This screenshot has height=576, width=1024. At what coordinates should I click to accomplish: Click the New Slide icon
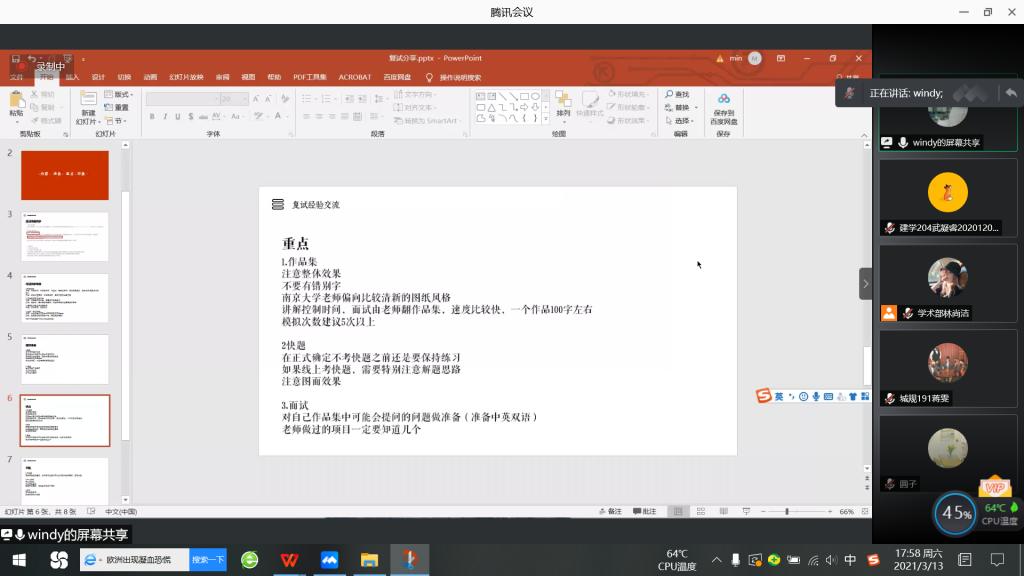point(88,103)
